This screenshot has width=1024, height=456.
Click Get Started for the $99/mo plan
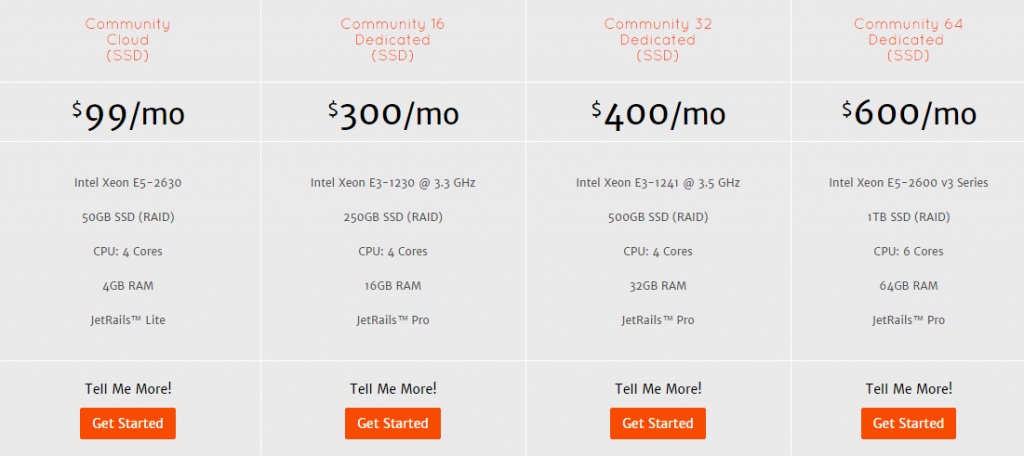[127, 423]
